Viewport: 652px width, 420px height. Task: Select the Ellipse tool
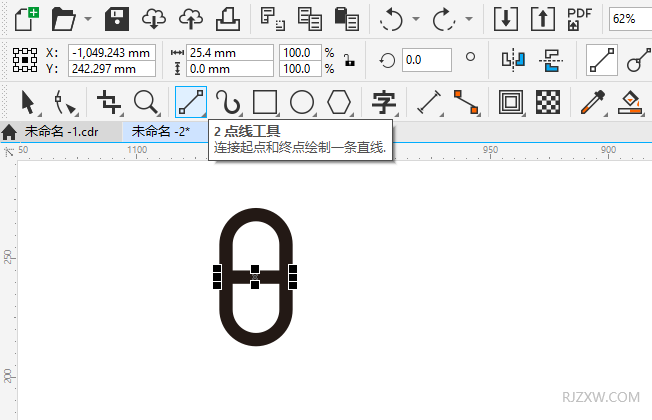pyautogui.click(x=302, y=102)
